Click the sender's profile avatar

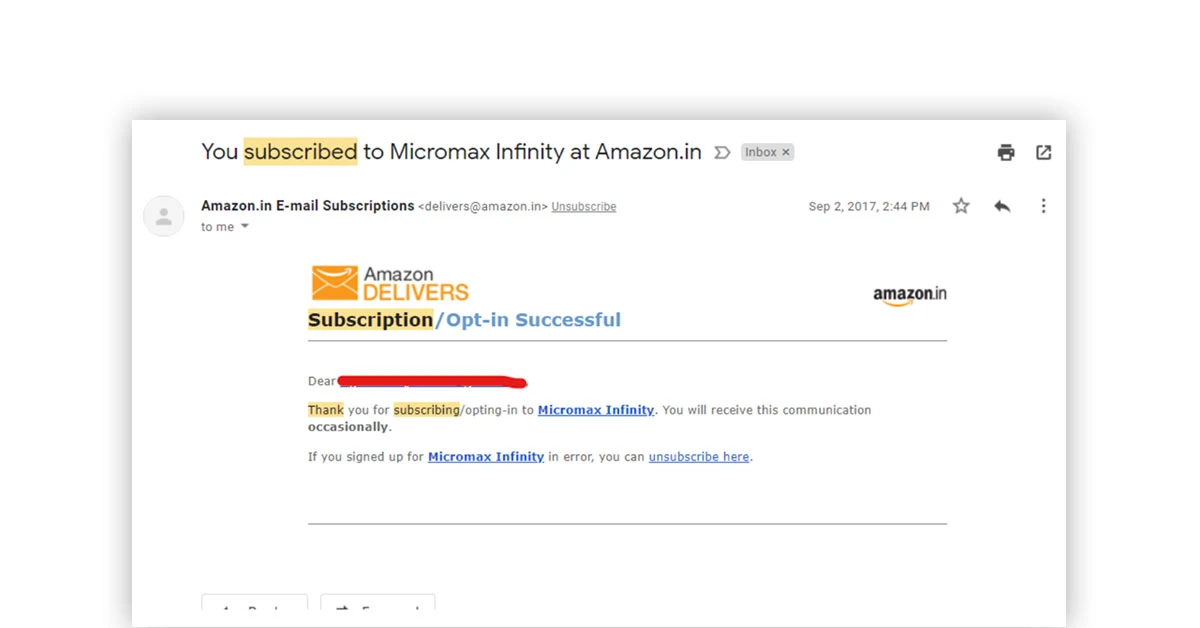[x=164, y=216]
